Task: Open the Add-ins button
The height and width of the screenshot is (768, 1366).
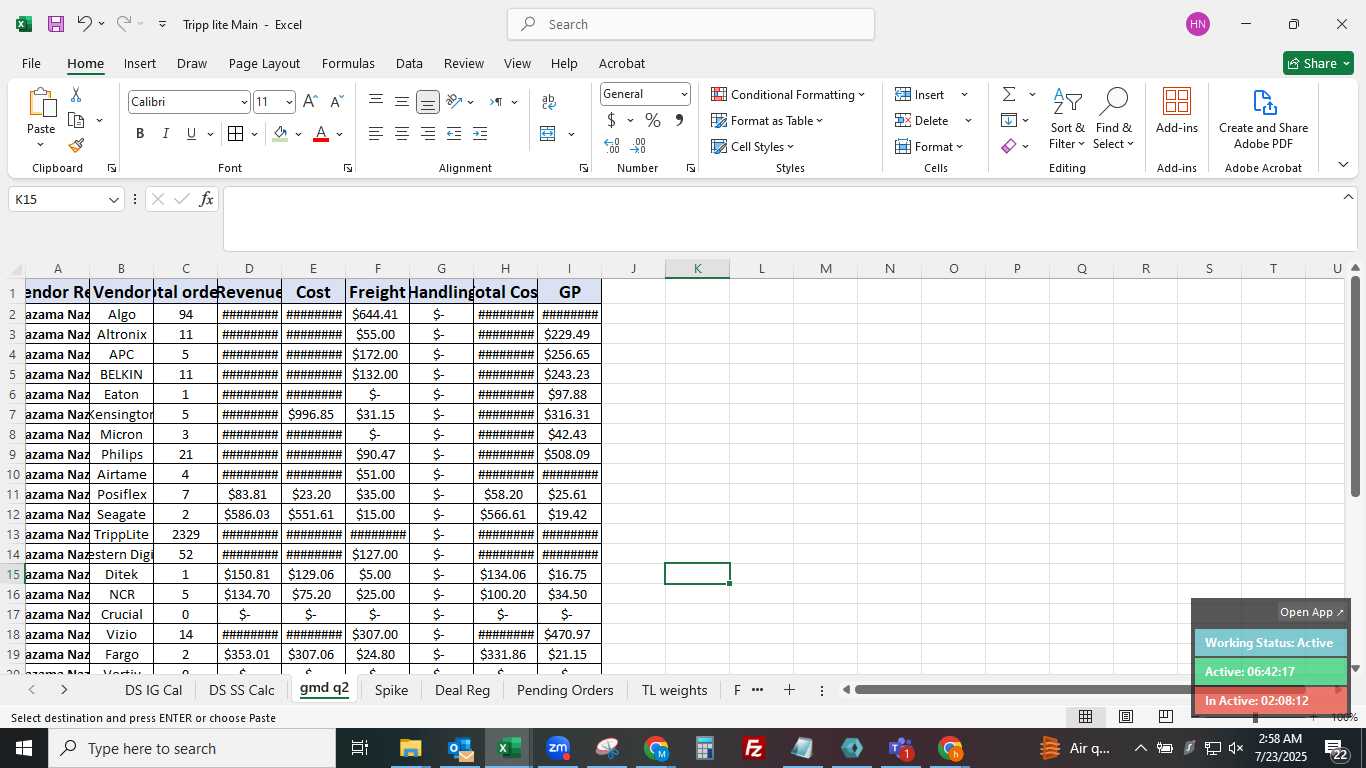Action: [1177, 110]
